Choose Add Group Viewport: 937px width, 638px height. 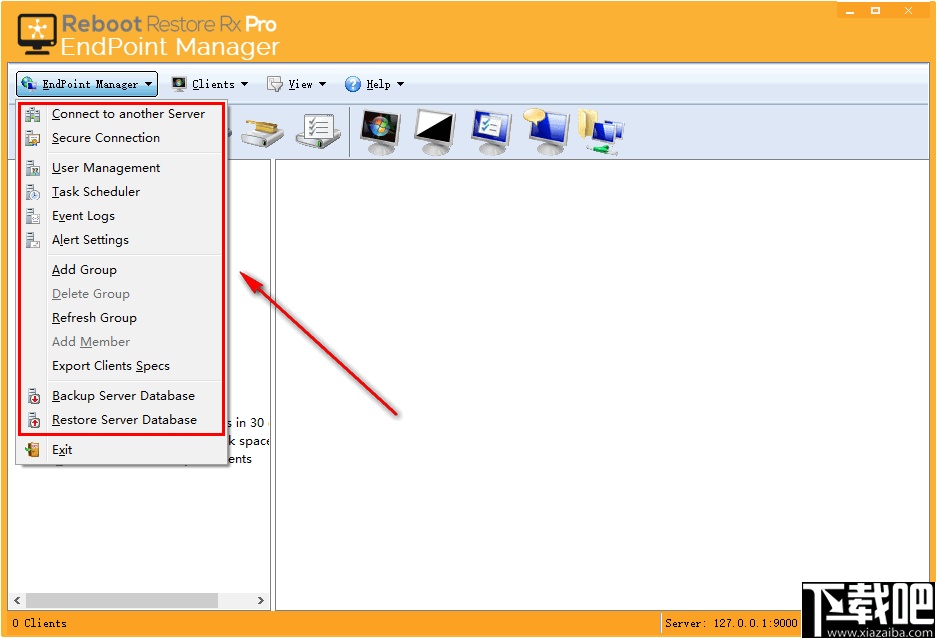point(121,270)
